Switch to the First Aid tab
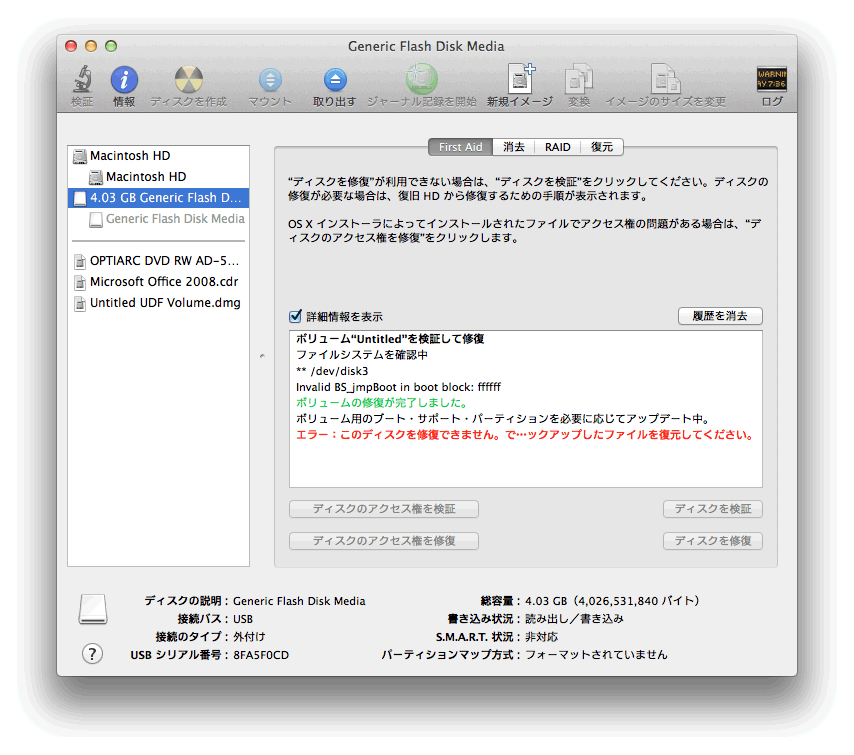The image size is (854, 755). [460, 147]
